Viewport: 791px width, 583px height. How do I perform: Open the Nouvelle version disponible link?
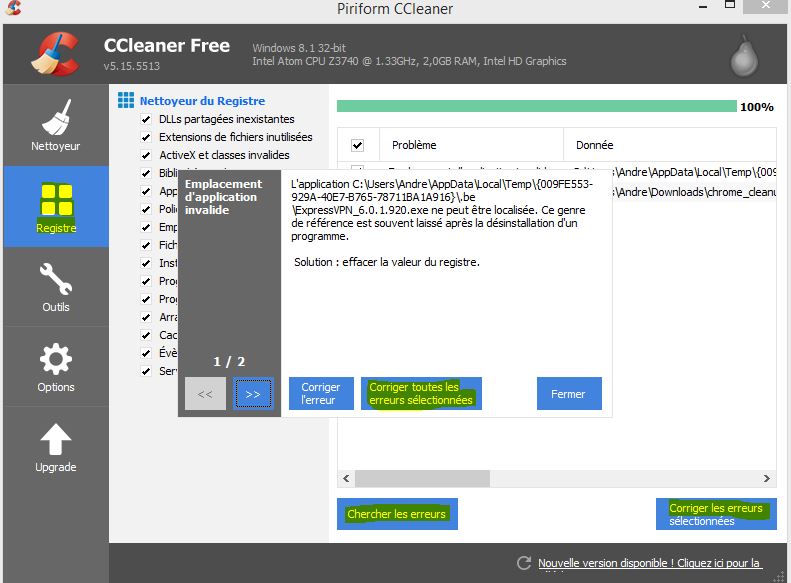click(650, 564)
